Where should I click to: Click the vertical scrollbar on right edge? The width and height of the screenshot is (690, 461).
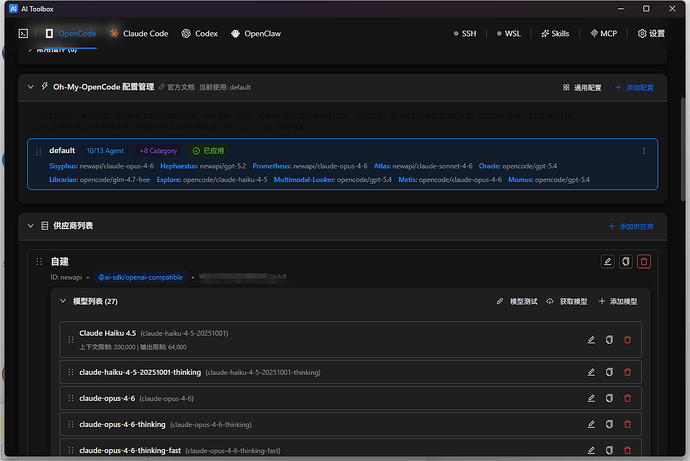(683, 150)
